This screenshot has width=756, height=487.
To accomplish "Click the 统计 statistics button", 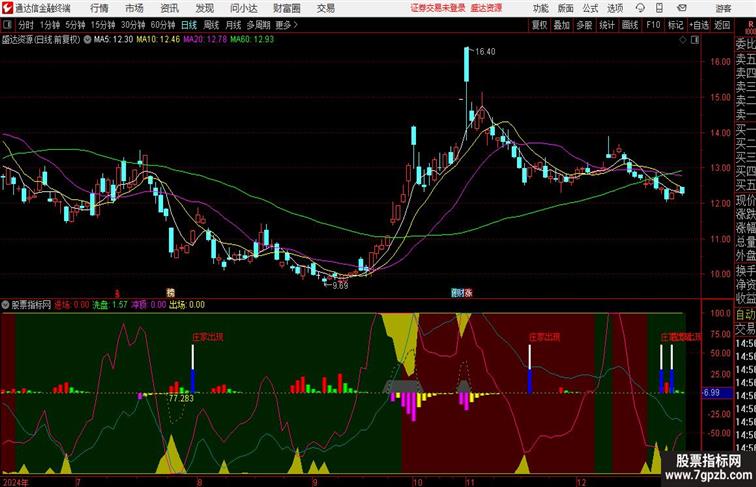I will pos(607,25).
